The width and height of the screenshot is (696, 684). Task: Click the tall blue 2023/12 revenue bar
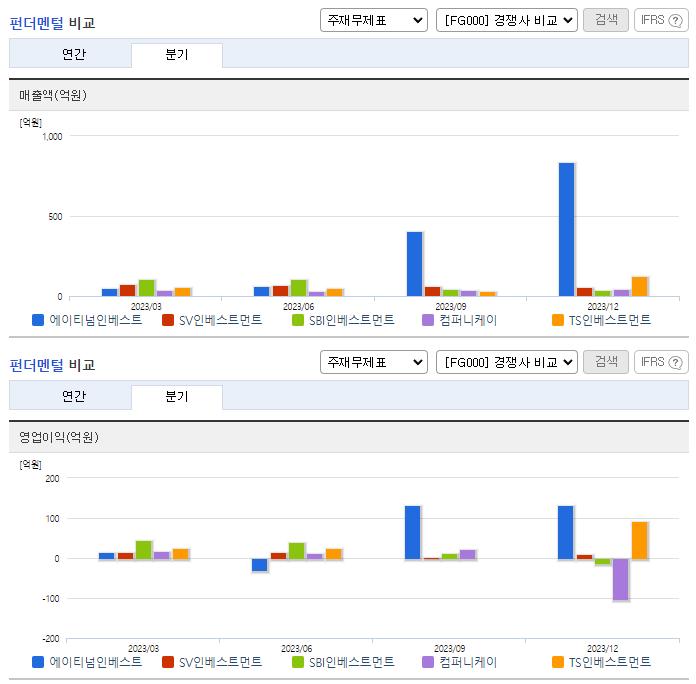(x=566, y=229)
